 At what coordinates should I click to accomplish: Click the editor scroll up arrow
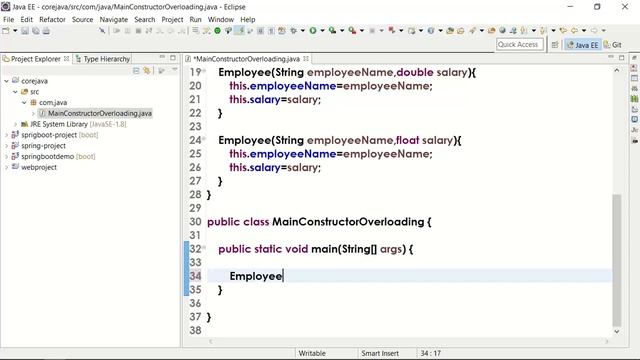point(616,71)
